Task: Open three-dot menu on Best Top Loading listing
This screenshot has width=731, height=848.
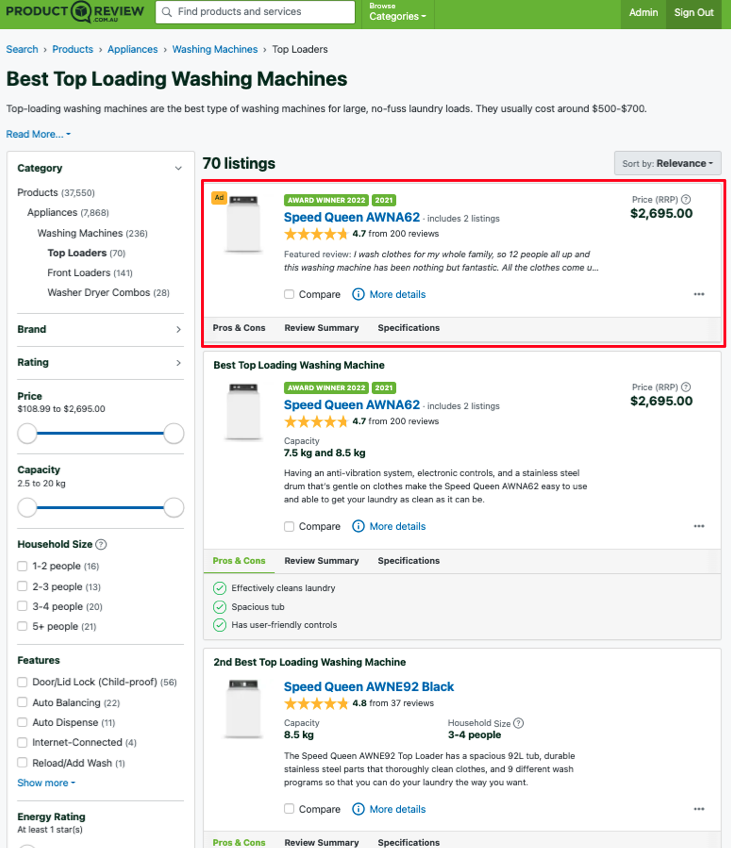Action: (x=699, y=526)
